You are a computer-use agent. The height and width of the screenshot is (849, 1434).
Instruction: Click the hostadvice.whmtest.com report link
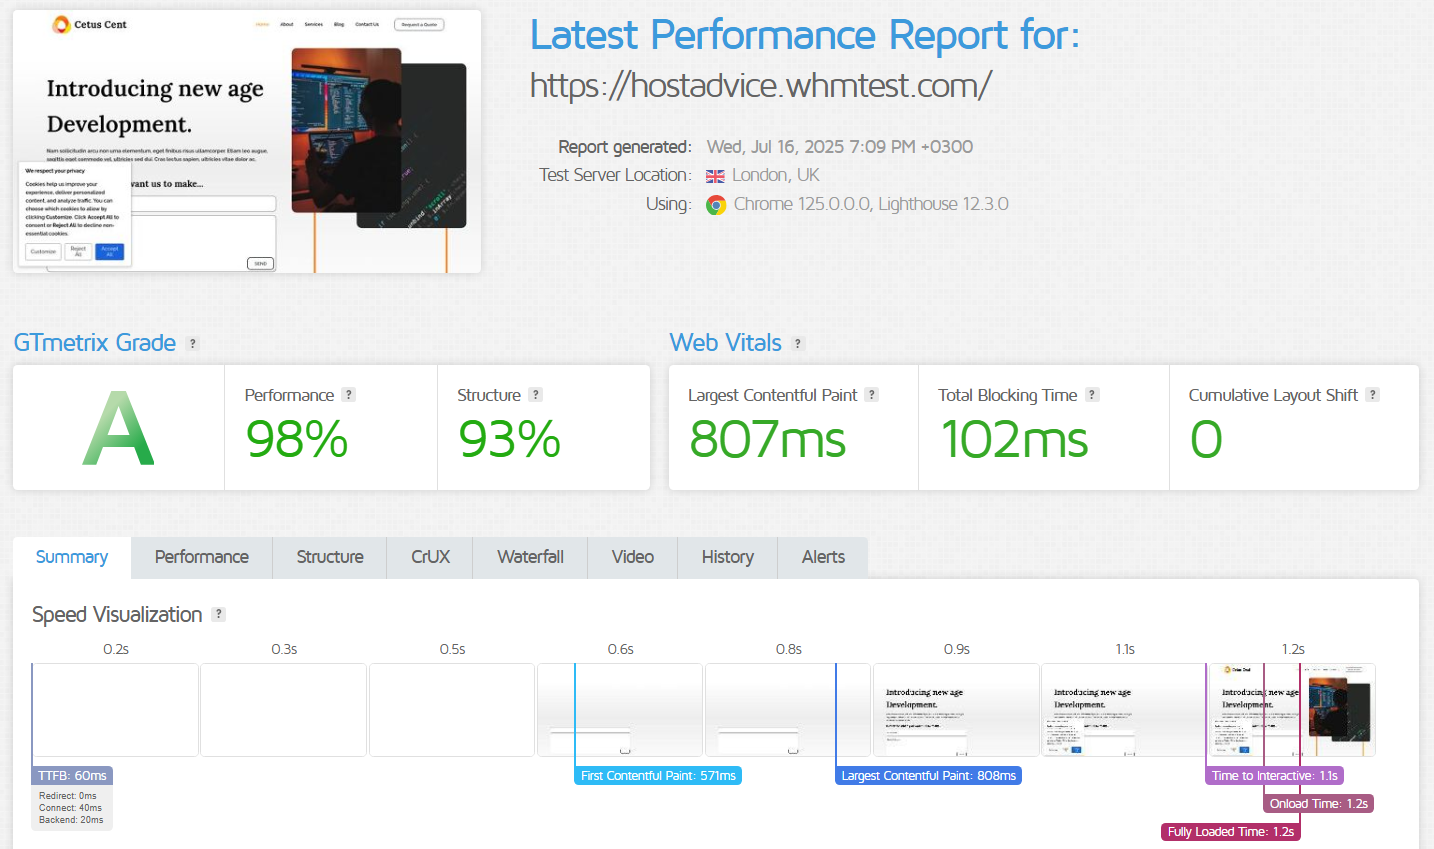(760, 85)
